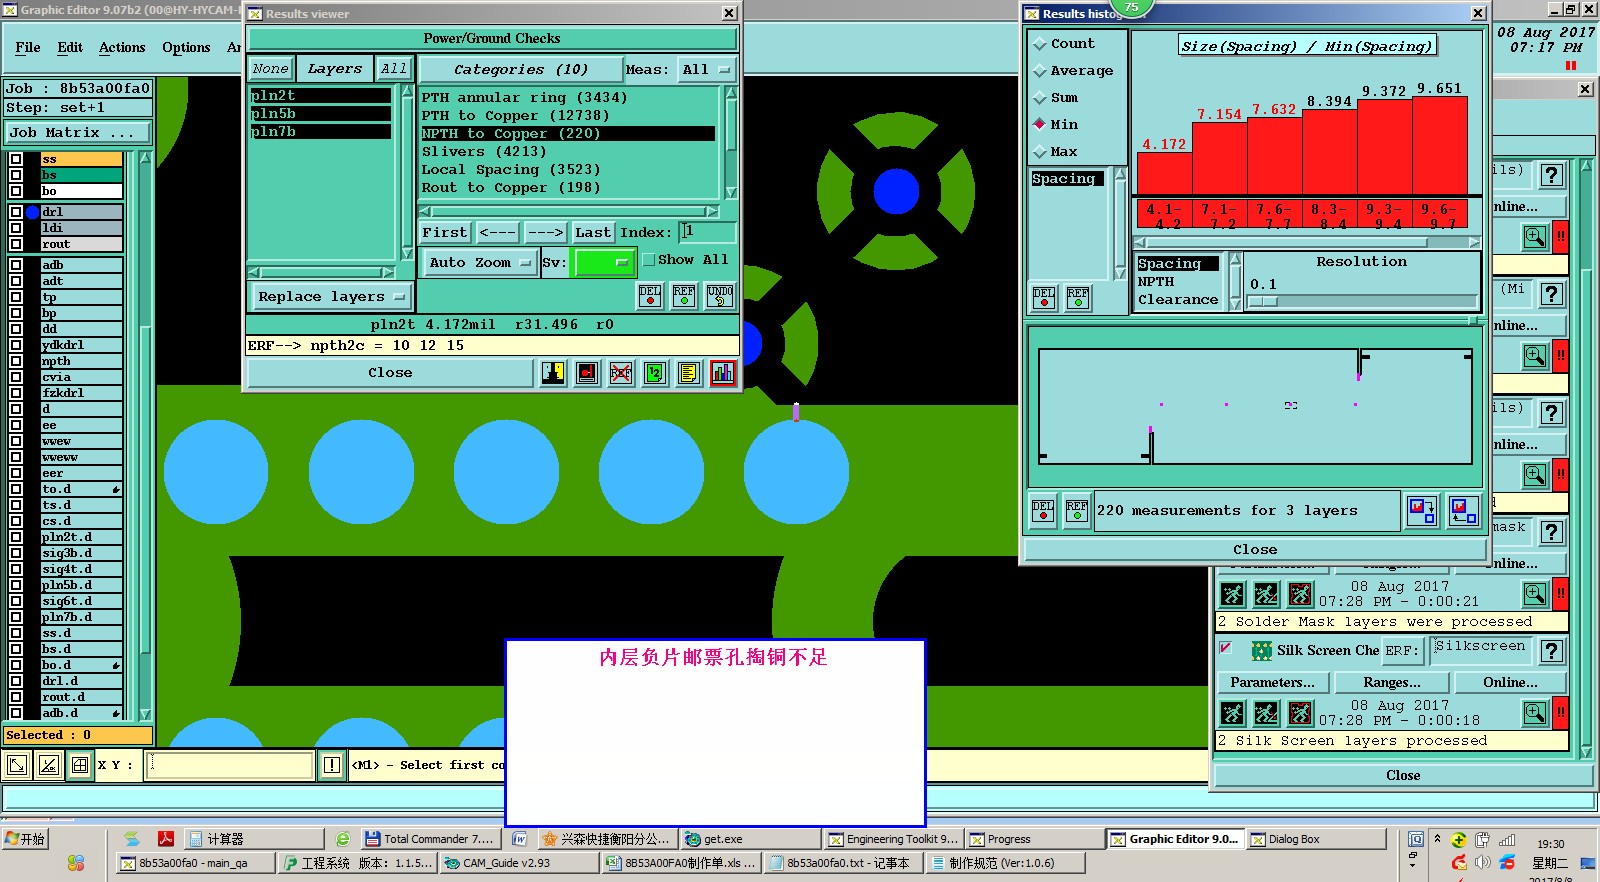Open the Edit menu

click(x=70, y=47)
